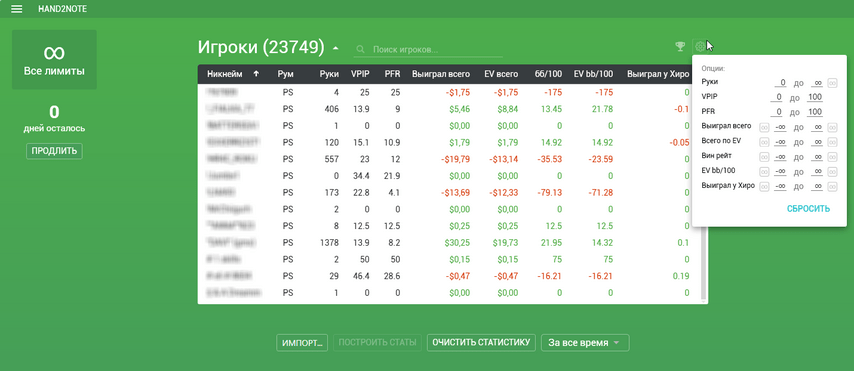The height and width of the screenshot is (371, 854).
Task: Sort by EV всего column header
Action: pyautogui.click(x=501, y=74)
